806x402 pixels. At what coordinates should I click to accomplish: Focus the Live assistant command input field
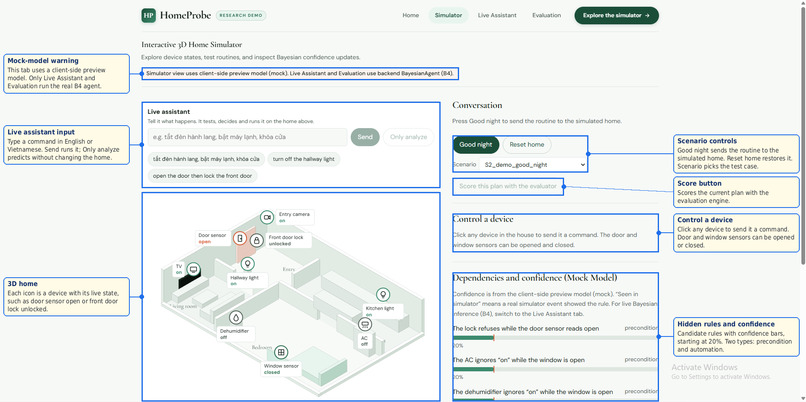pos(247,137)
